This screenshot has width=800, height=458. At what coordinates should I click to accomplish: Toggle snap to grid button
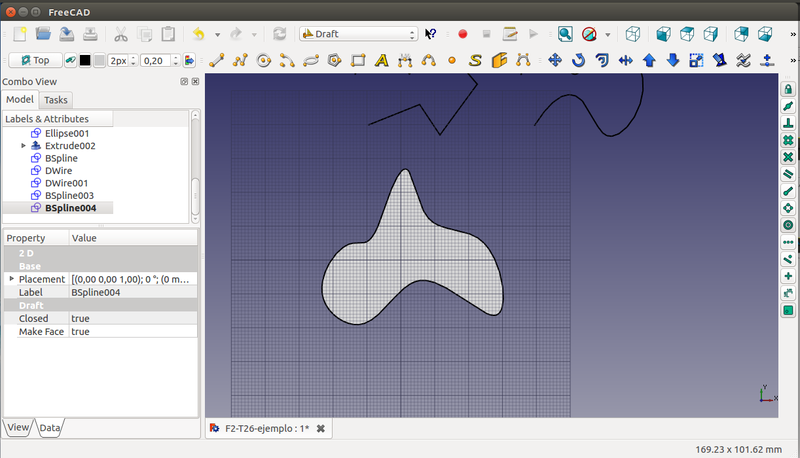click(787, 140)
